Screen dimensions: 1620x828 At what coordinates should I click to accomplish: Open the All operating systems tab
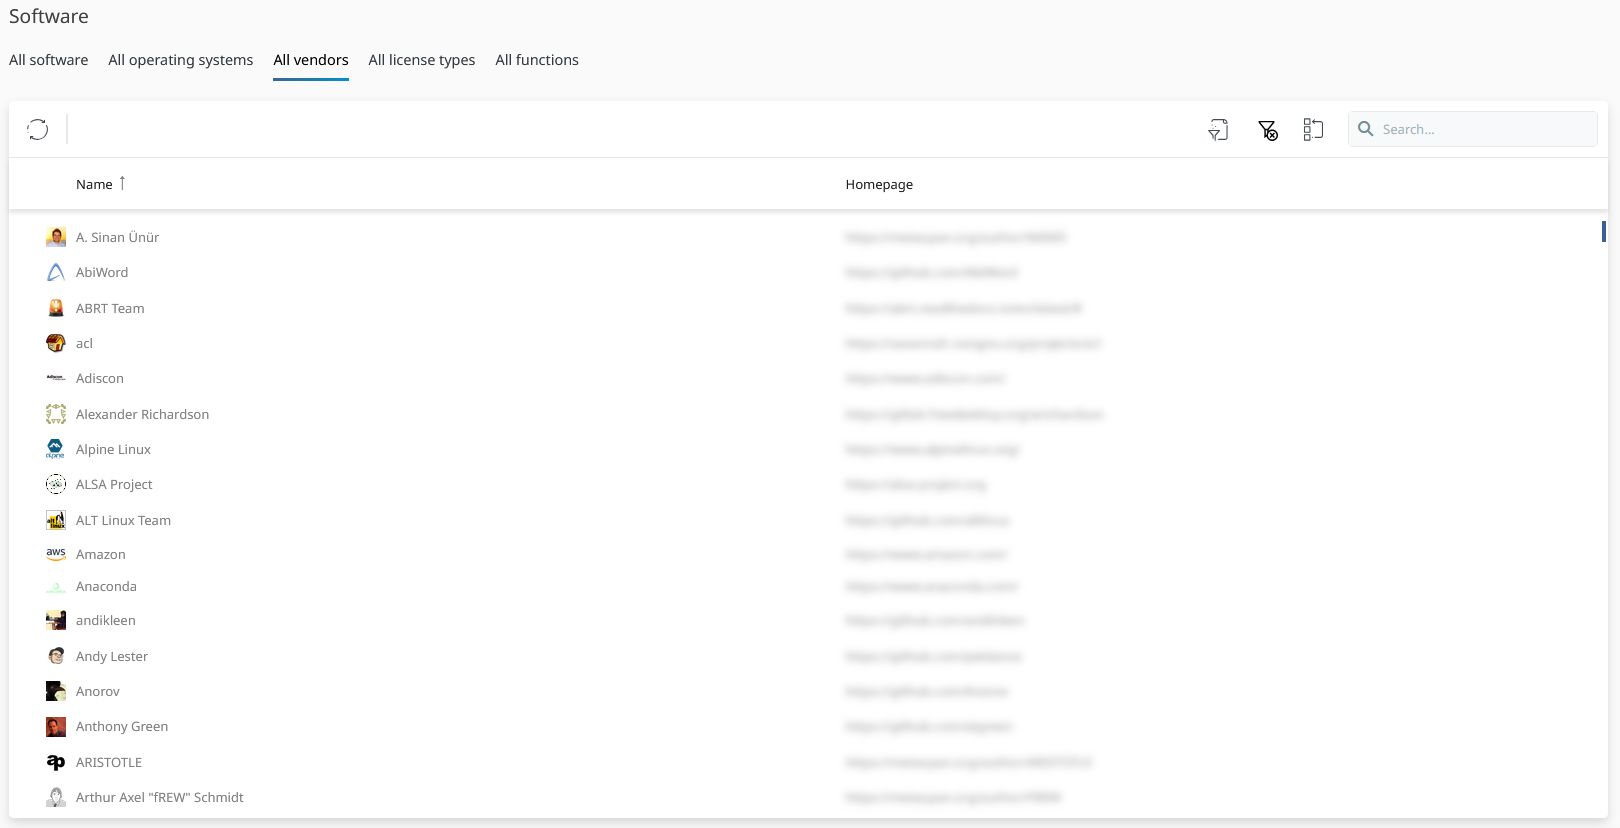pos(180,60)
